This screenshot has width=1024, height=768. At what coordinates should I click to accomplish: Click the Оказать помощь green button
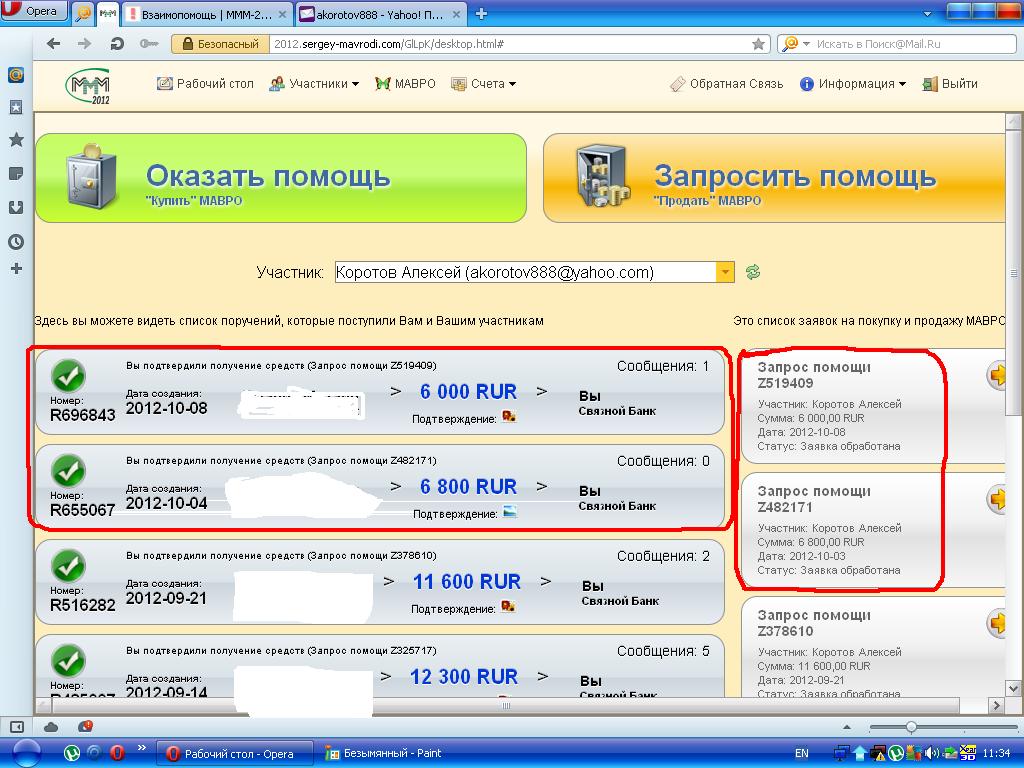pyautogui.click(x=281, y=178)
